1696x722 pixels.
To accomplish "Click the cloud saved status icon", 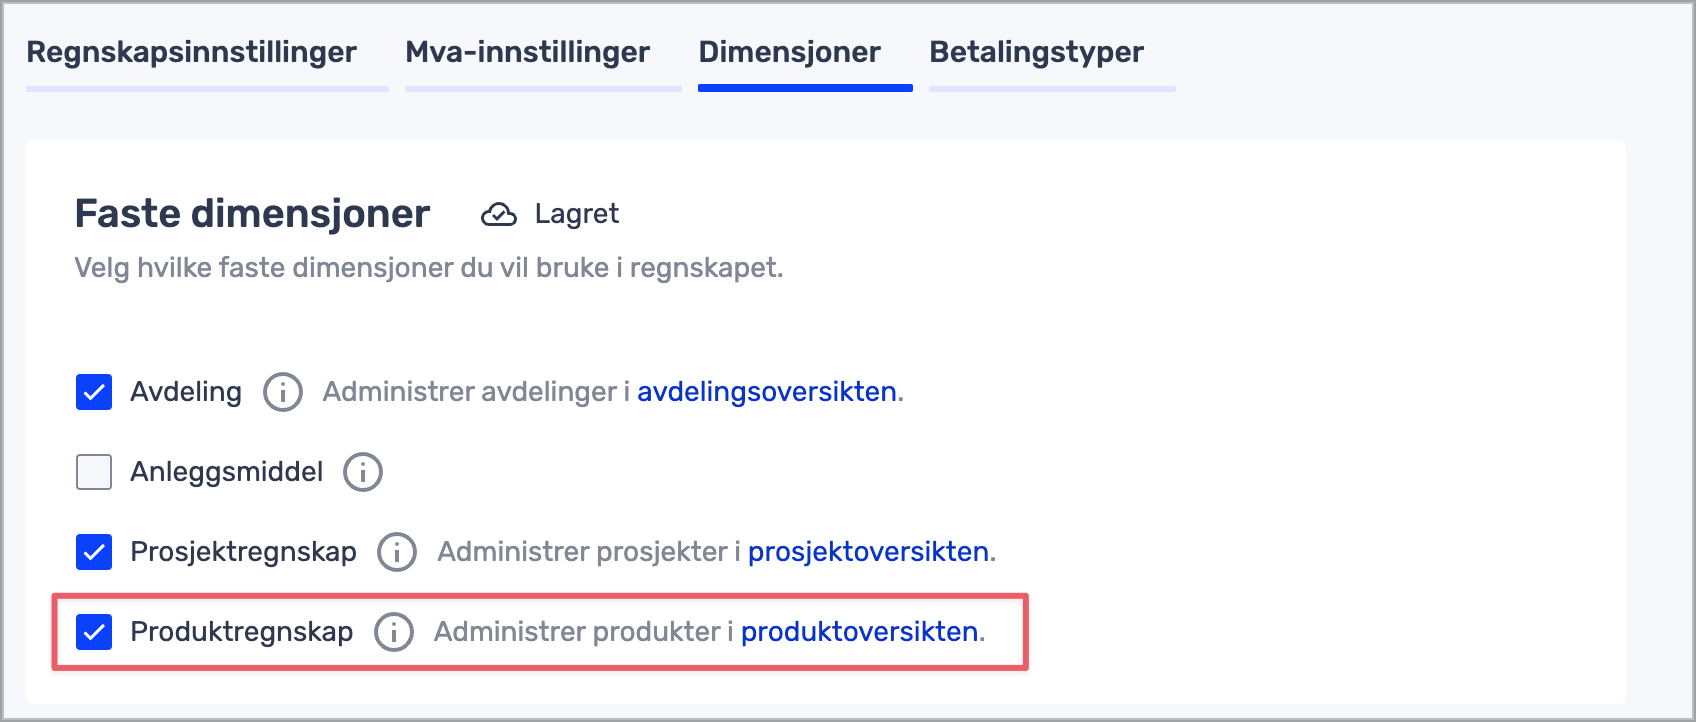I will tap(499, 214).
